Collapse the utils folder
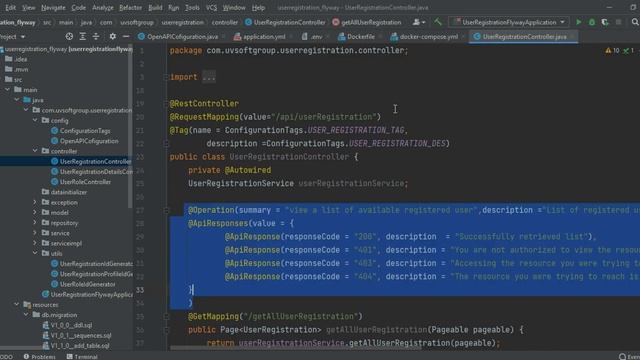The image size is (640, 360). [35, 253]
